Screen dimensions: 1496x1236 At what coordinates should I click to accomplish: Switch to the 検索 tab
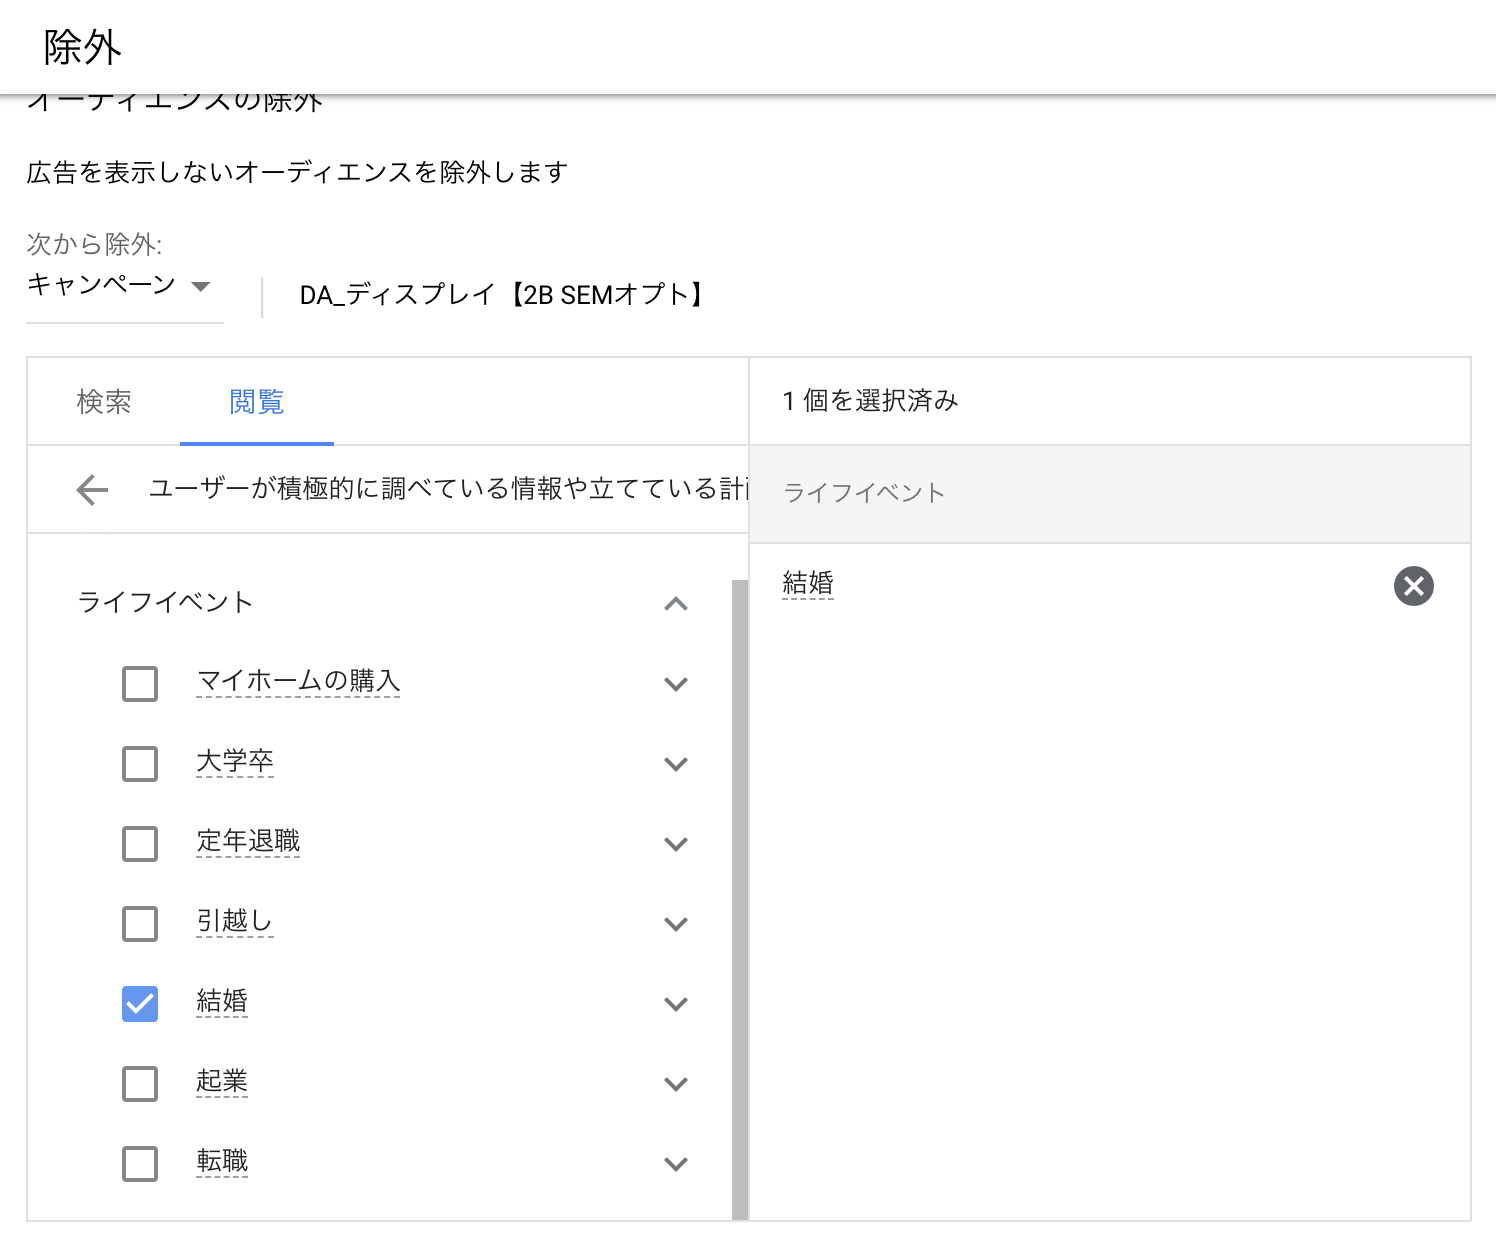tap(104, 402)
